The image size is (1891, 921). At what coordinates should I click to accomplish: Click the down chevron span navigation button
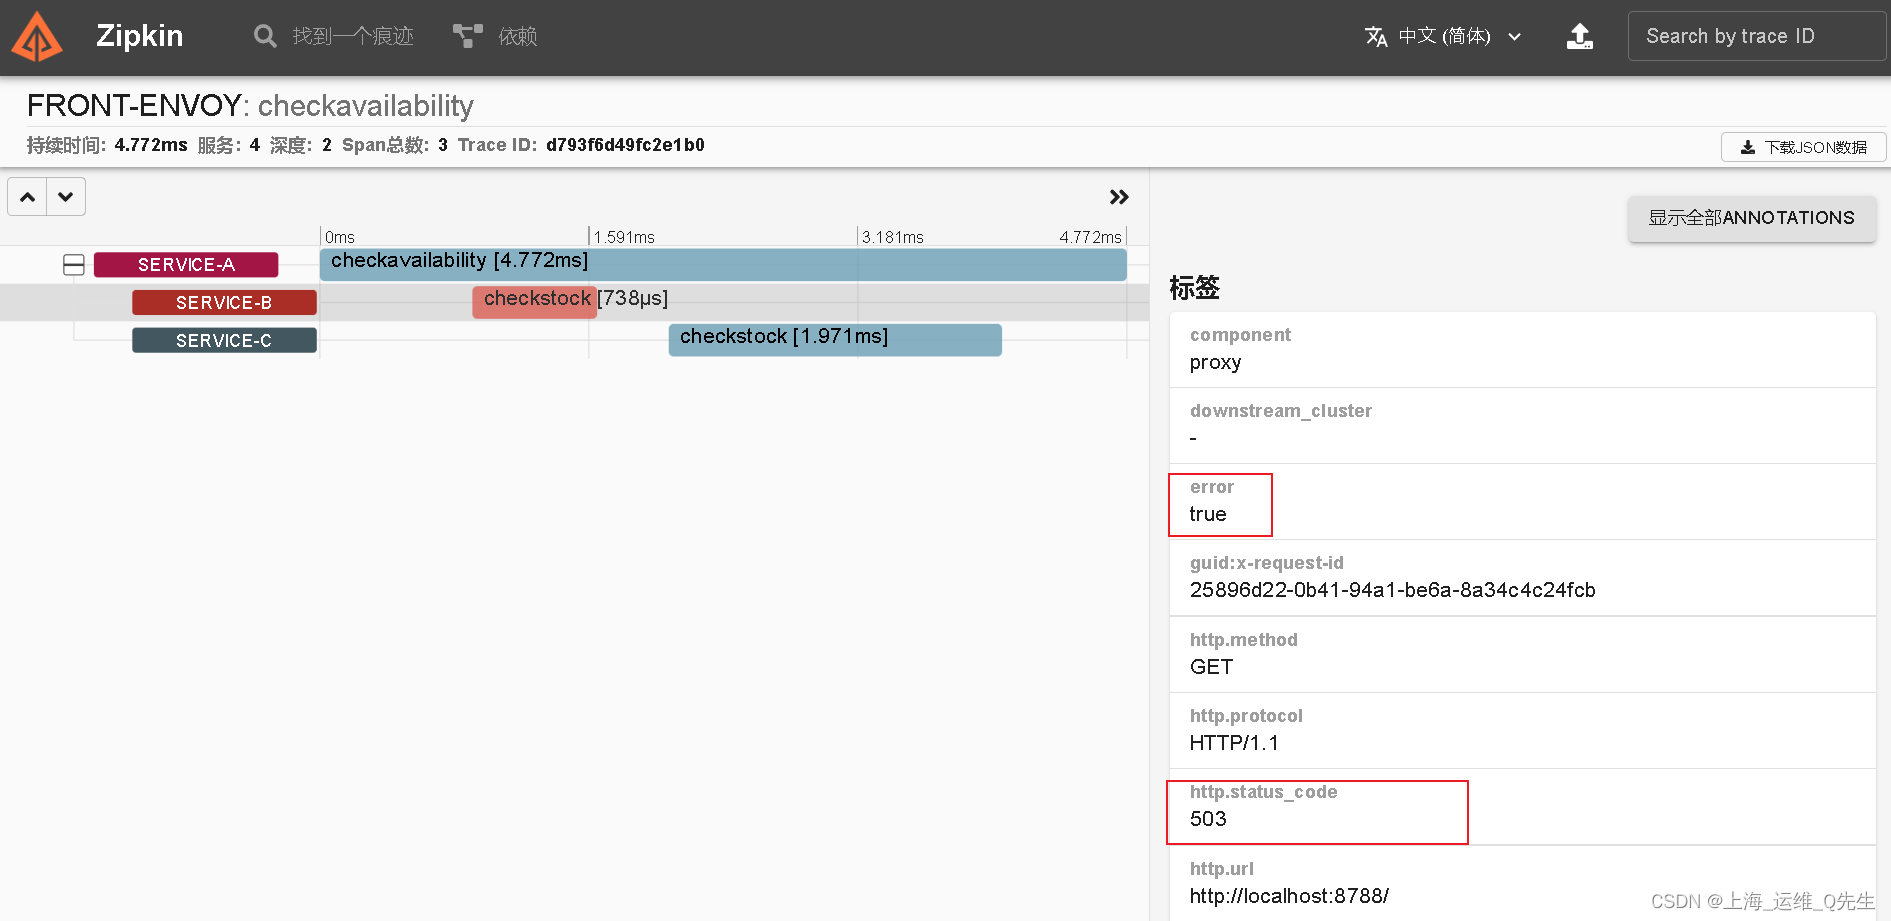(x=66, y=197)
